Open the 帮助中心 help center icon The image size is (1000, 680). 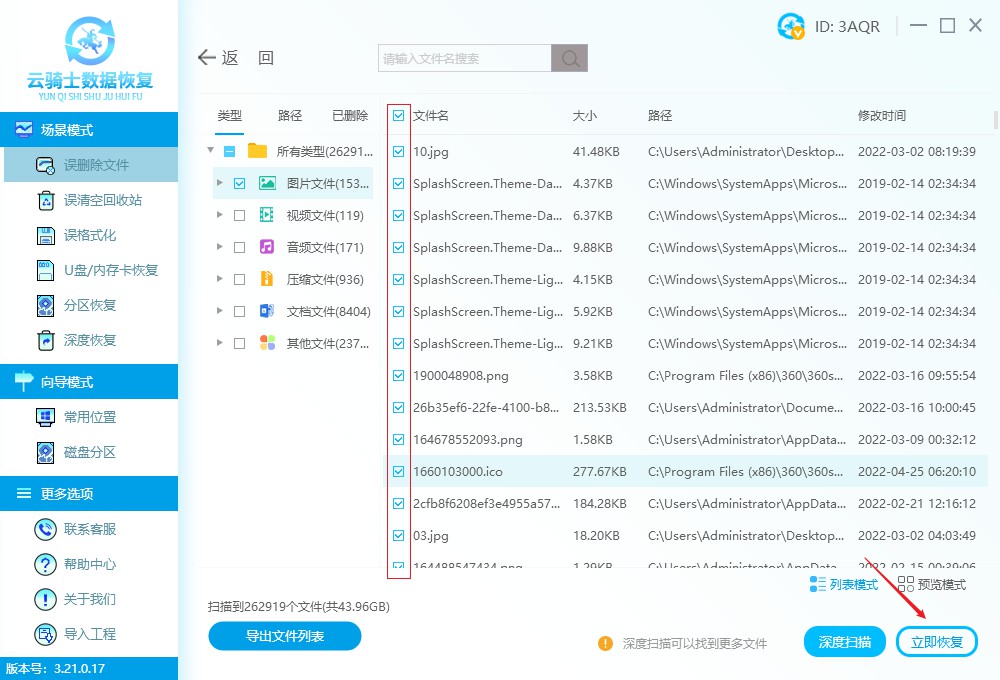click(45, 565)
